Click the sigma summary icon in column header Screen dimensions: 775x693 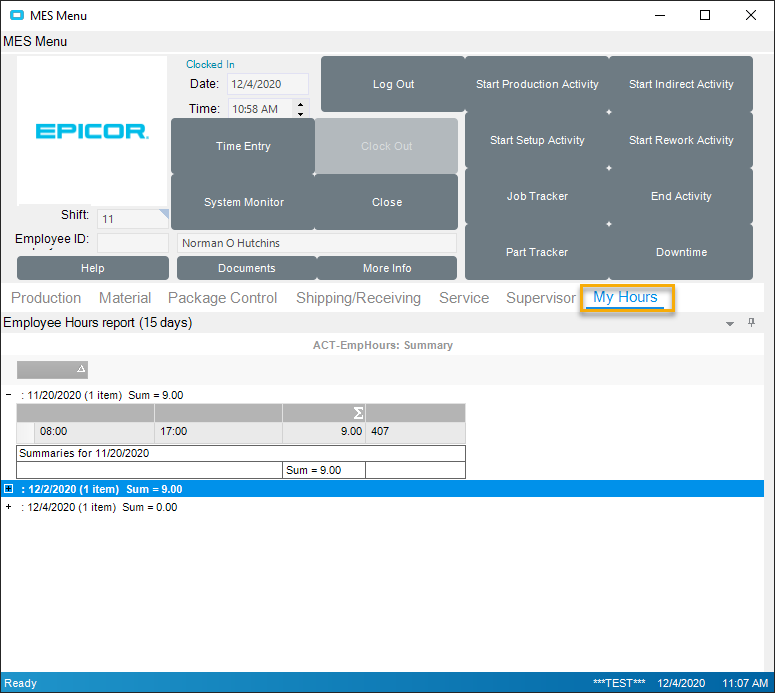click(358, 412)
